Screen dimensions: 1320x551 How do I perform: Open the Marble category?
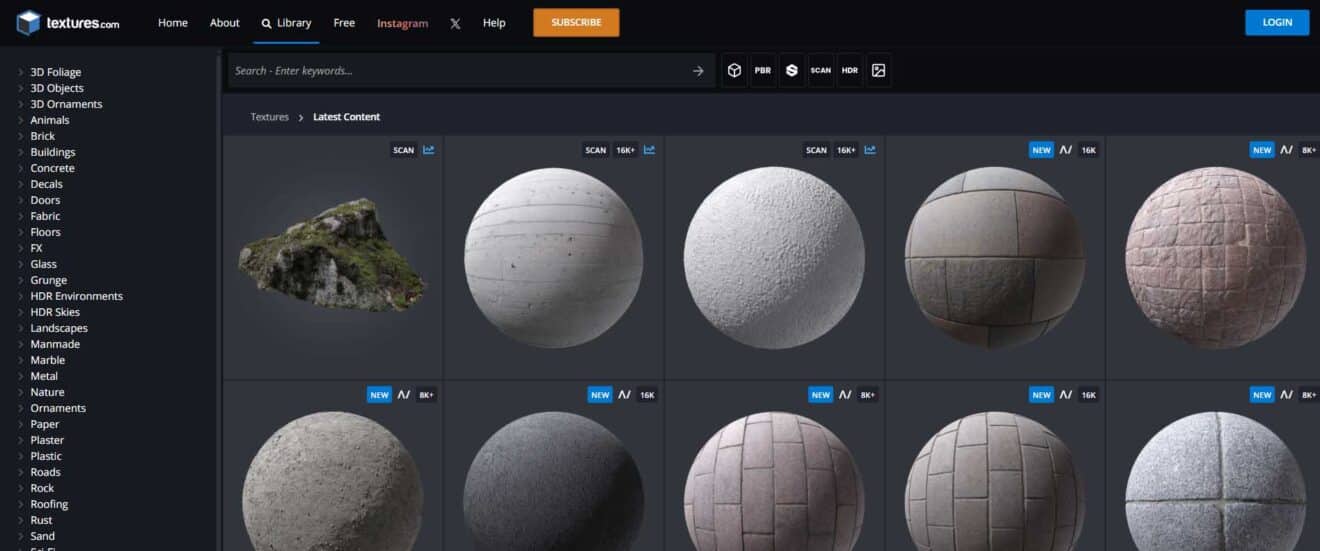[x=47, y=360]
